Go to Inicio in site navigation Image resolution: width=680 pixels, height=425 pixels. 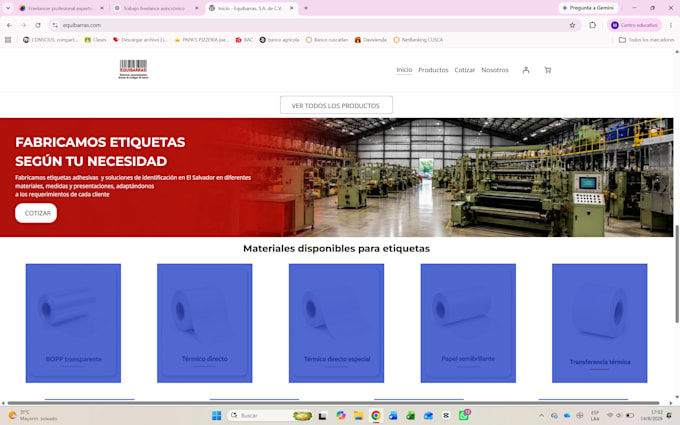(x=404, y=70)
